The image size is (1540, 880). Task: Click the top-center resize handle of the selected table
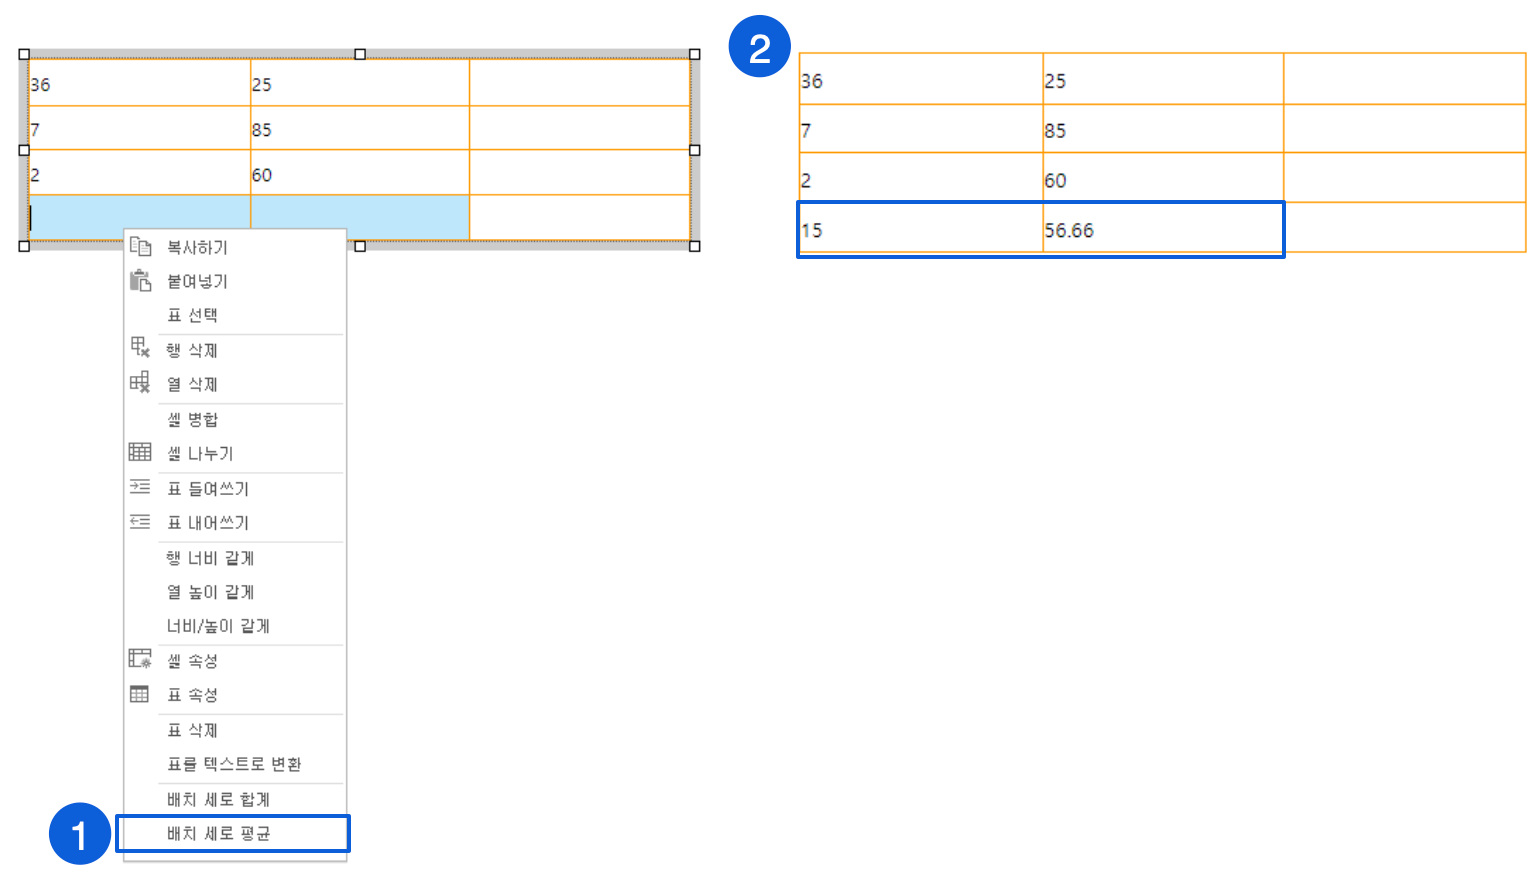[360, 54]
